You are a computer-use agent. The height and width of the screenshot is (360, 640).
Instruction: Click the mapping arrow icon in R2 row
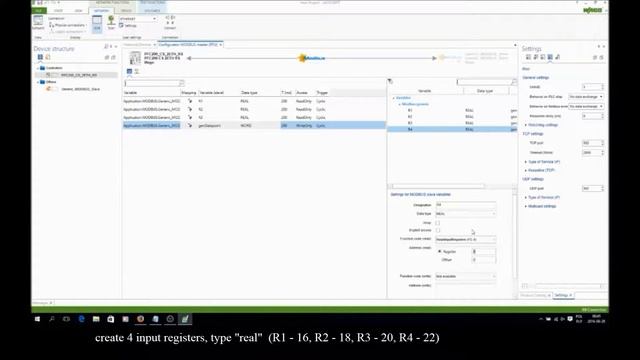pos(190,109)
